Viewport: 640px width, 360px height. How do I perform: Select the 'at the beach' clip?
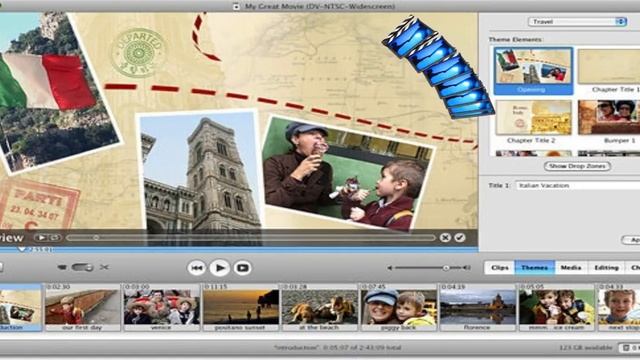click(x=320, y=307)
